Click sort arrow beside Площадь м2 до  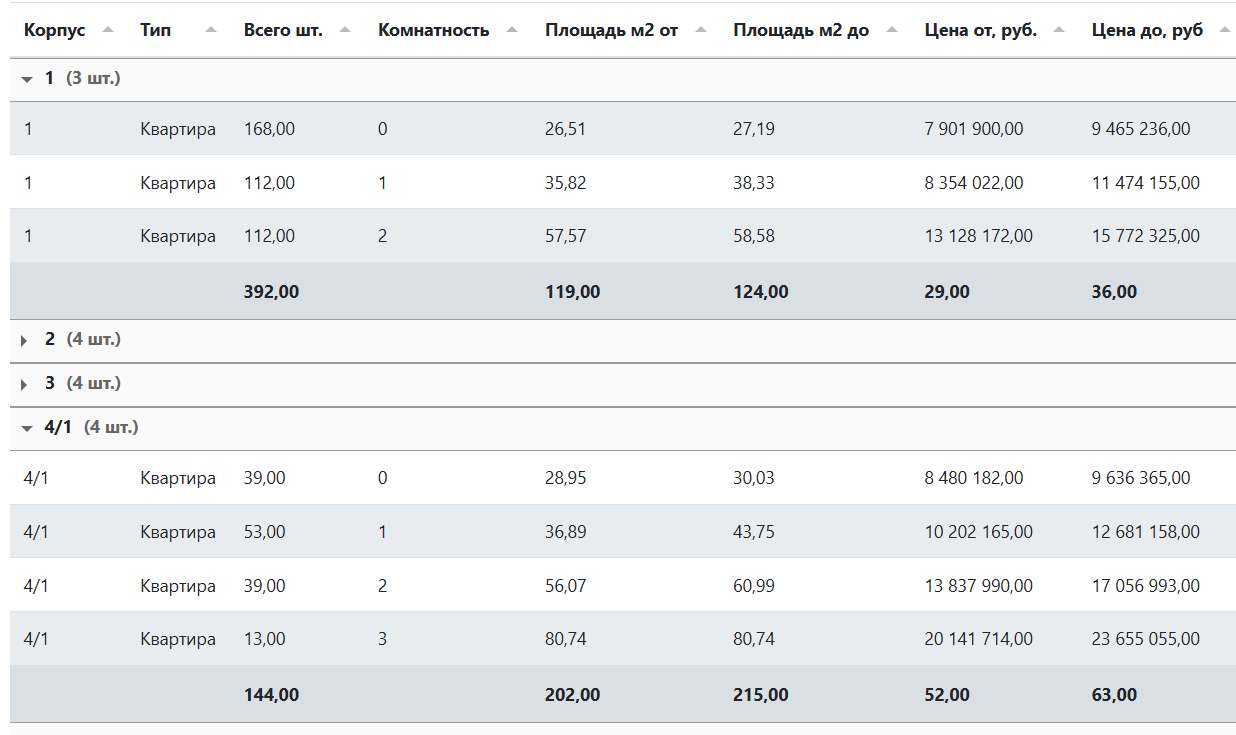[x=892, y=30]
